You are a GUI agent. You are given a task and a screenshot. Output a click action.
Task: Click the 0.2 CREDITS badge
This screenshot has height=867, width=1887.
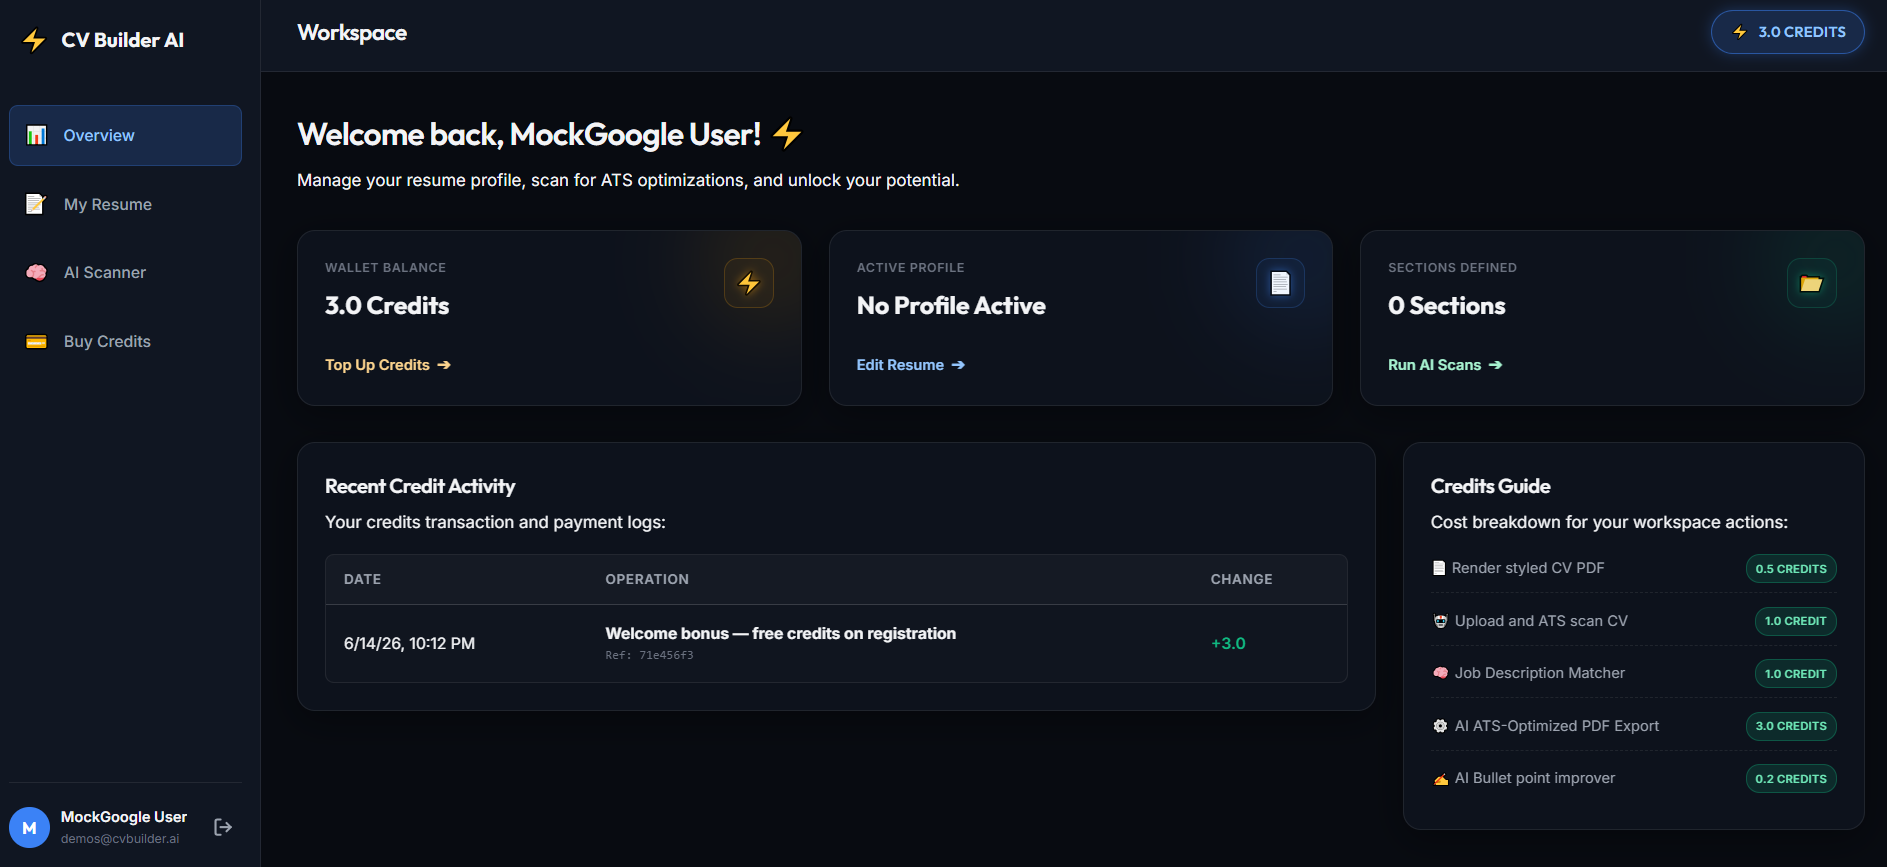pyautogui.click(x=1790, y=779)
